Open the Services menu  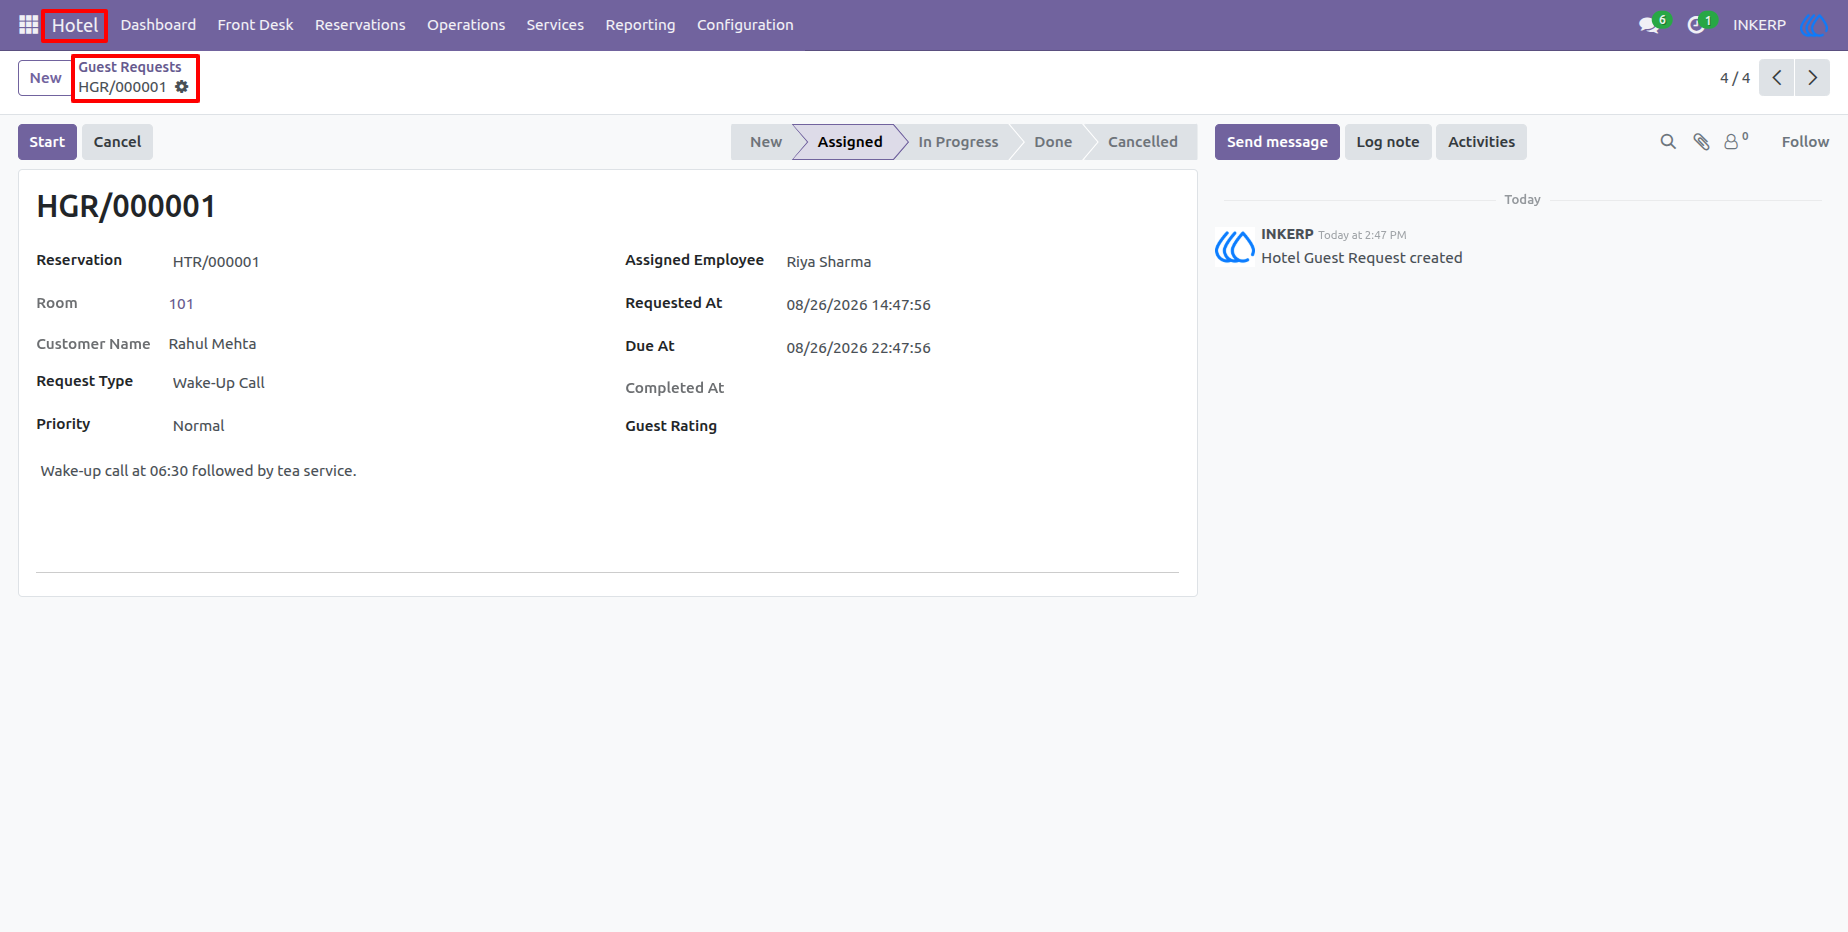click(x=555, y=25)
